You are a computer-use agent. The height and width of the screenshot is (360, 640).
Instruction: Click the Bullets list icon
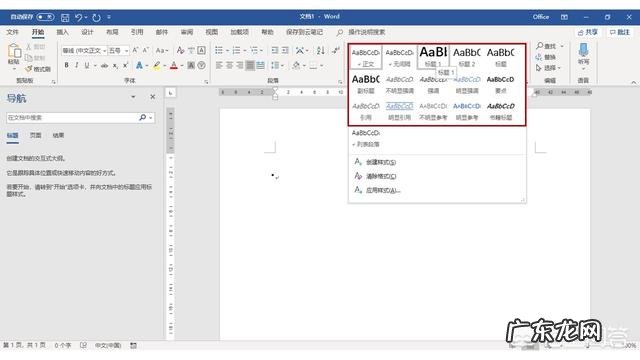[219, 50]
